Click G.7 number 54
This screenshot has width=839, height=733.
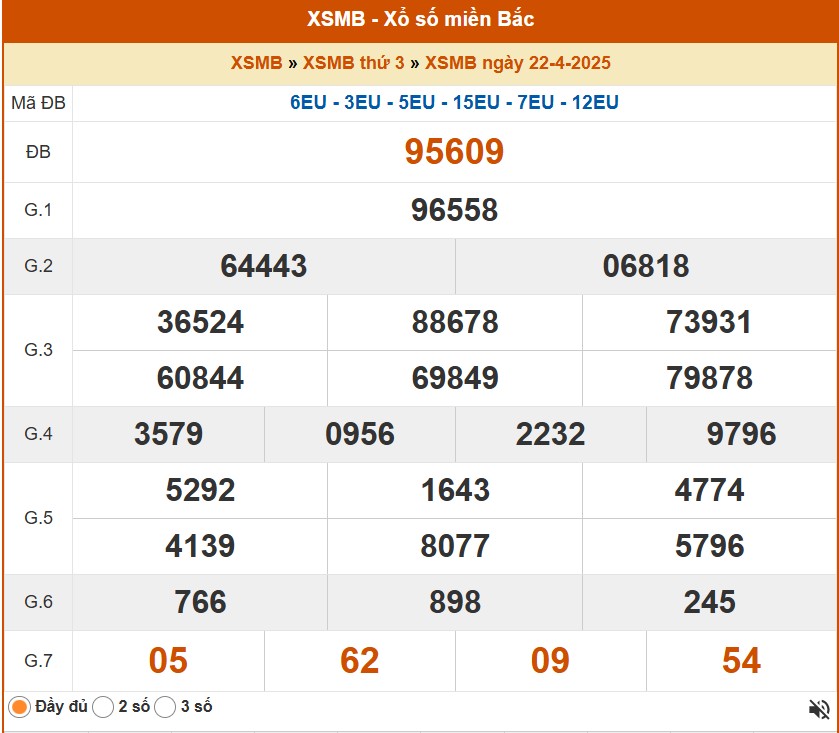pyautogui.click(x=739, y=661)
